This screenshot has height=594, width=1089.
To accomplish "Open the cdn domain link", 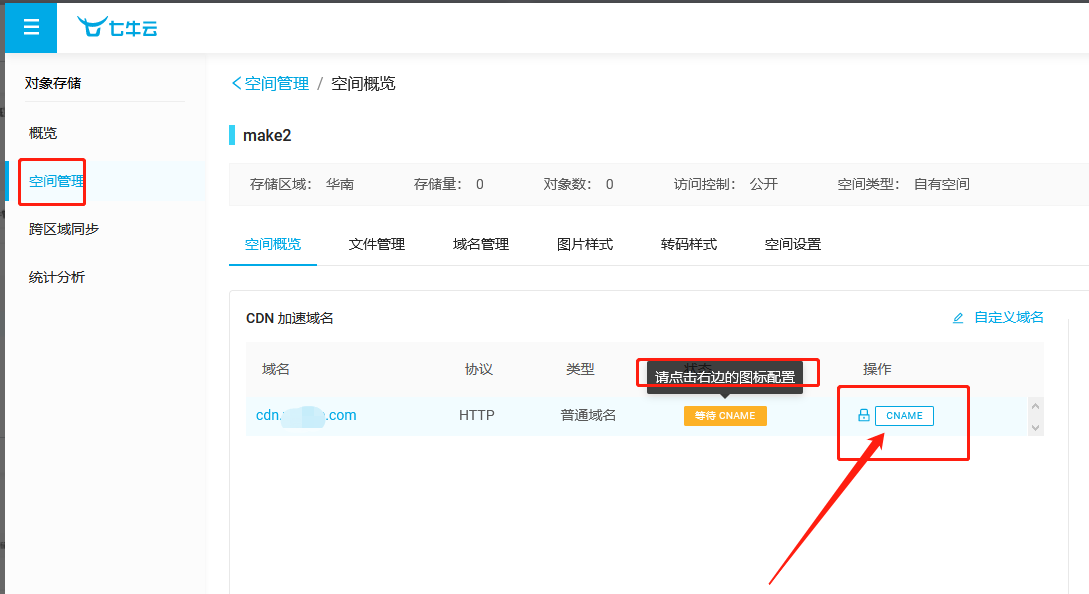I will [x=306, y=415].
